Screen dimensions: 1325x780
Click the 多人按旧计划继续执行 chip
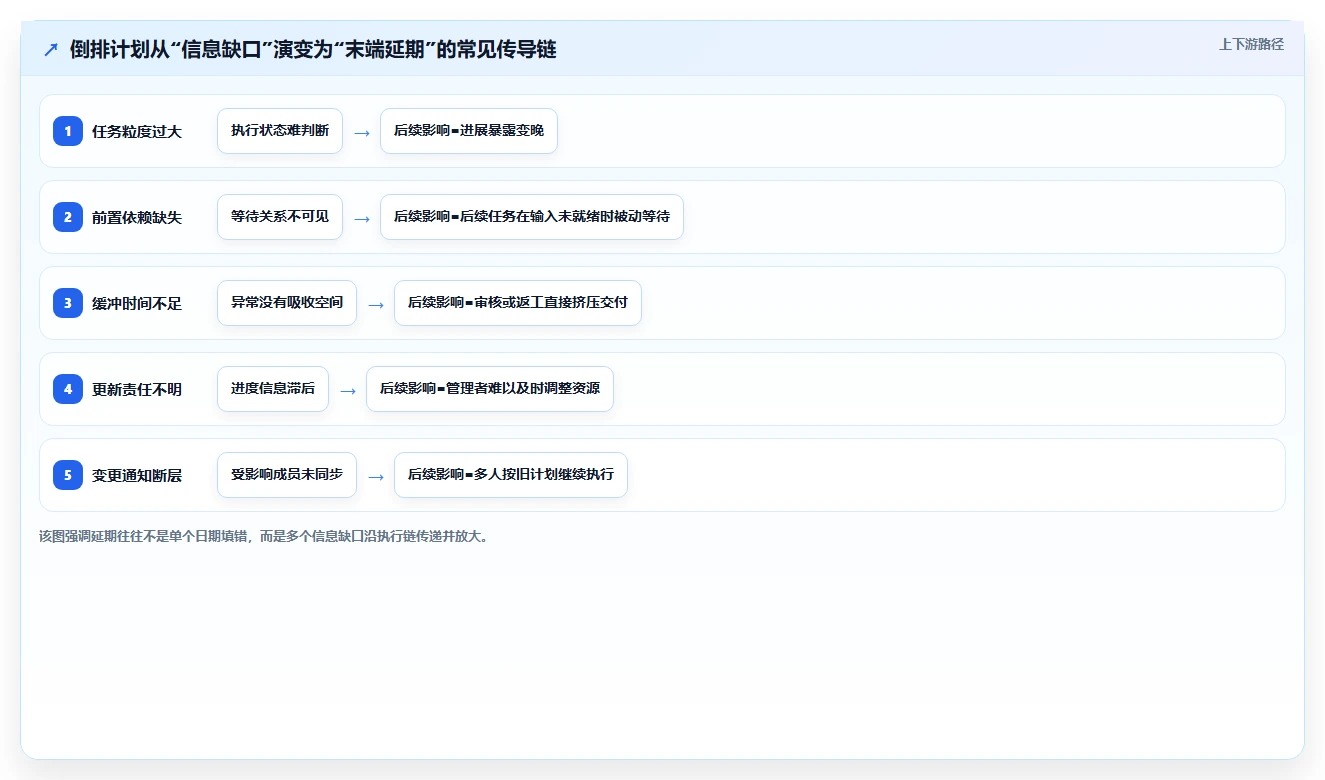pos(511,475)
